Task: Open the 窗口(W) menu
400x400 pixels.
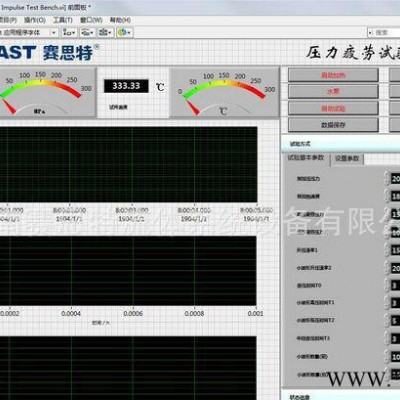Action: pos(91,20)
